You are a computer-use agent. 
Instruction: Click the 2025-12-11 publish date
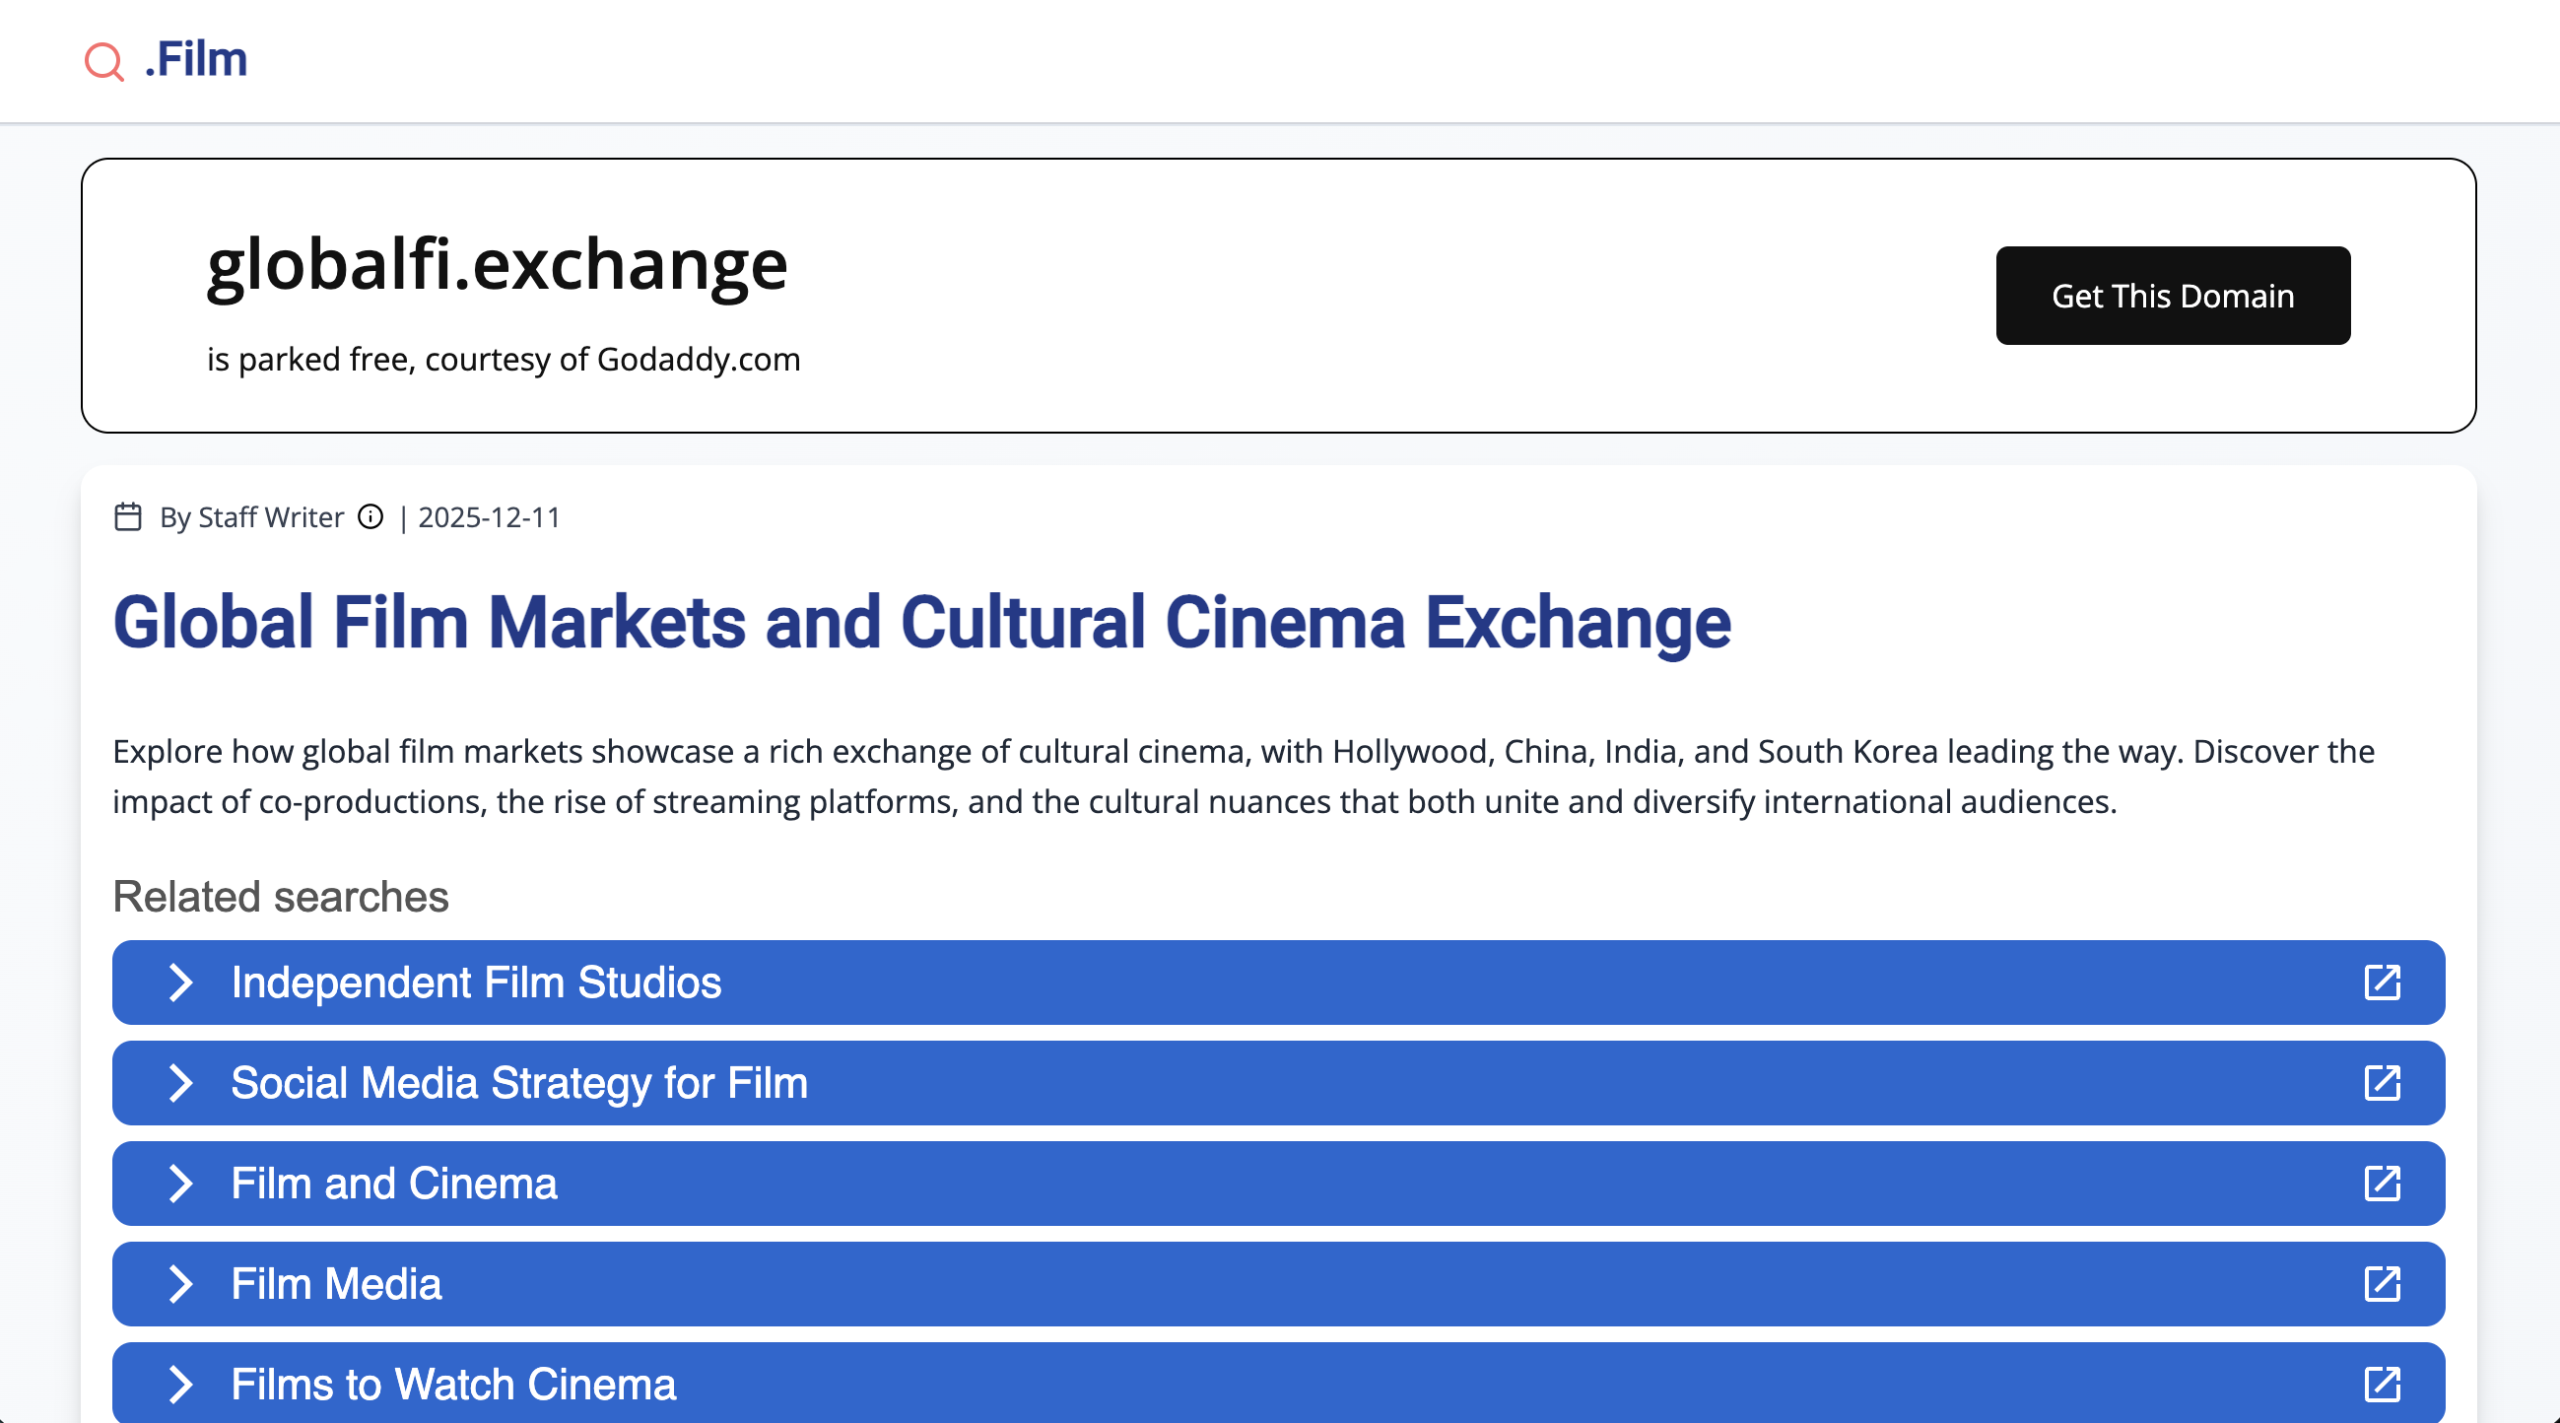(x=487, y=517)
